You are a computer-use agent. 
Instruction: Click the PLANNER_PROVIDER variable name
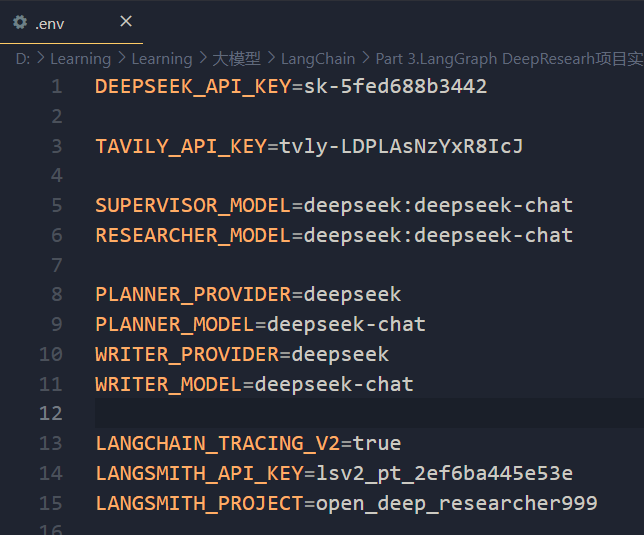(193, 295)
